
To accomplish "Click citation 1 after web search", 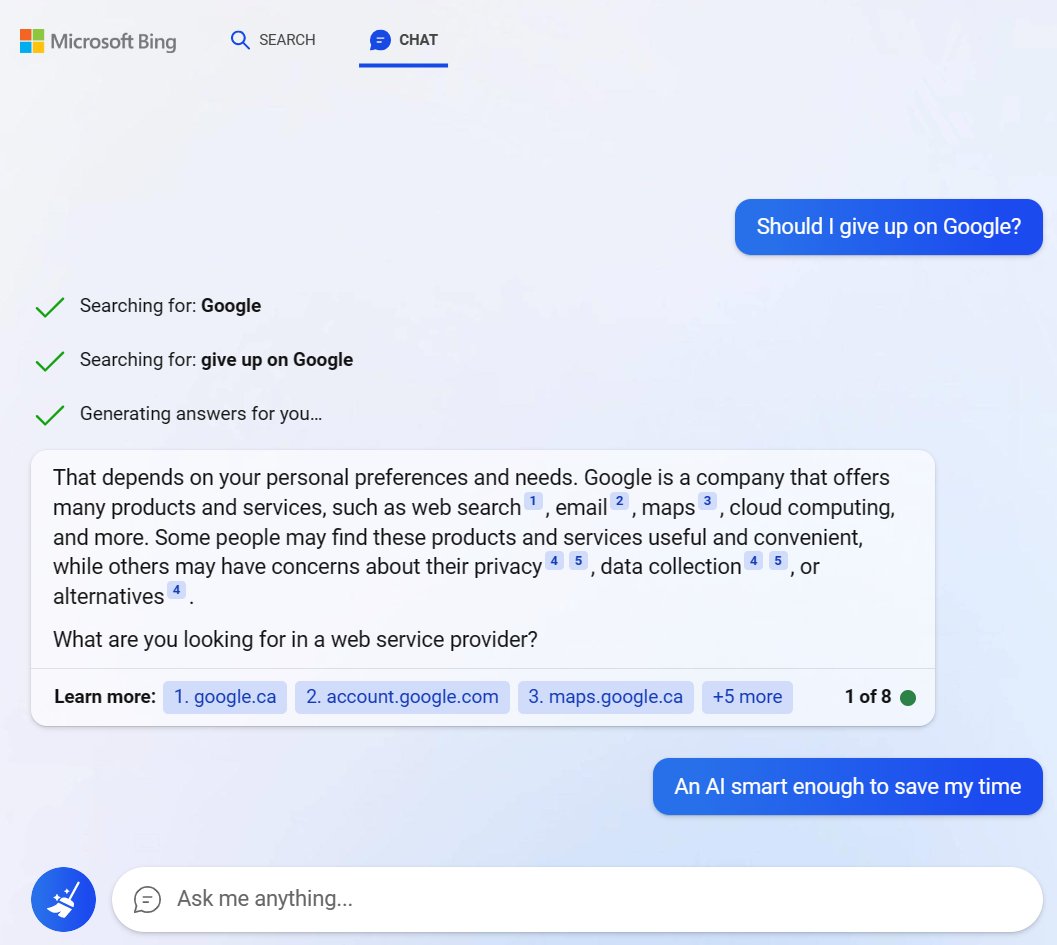I will [x=533, y=501].
